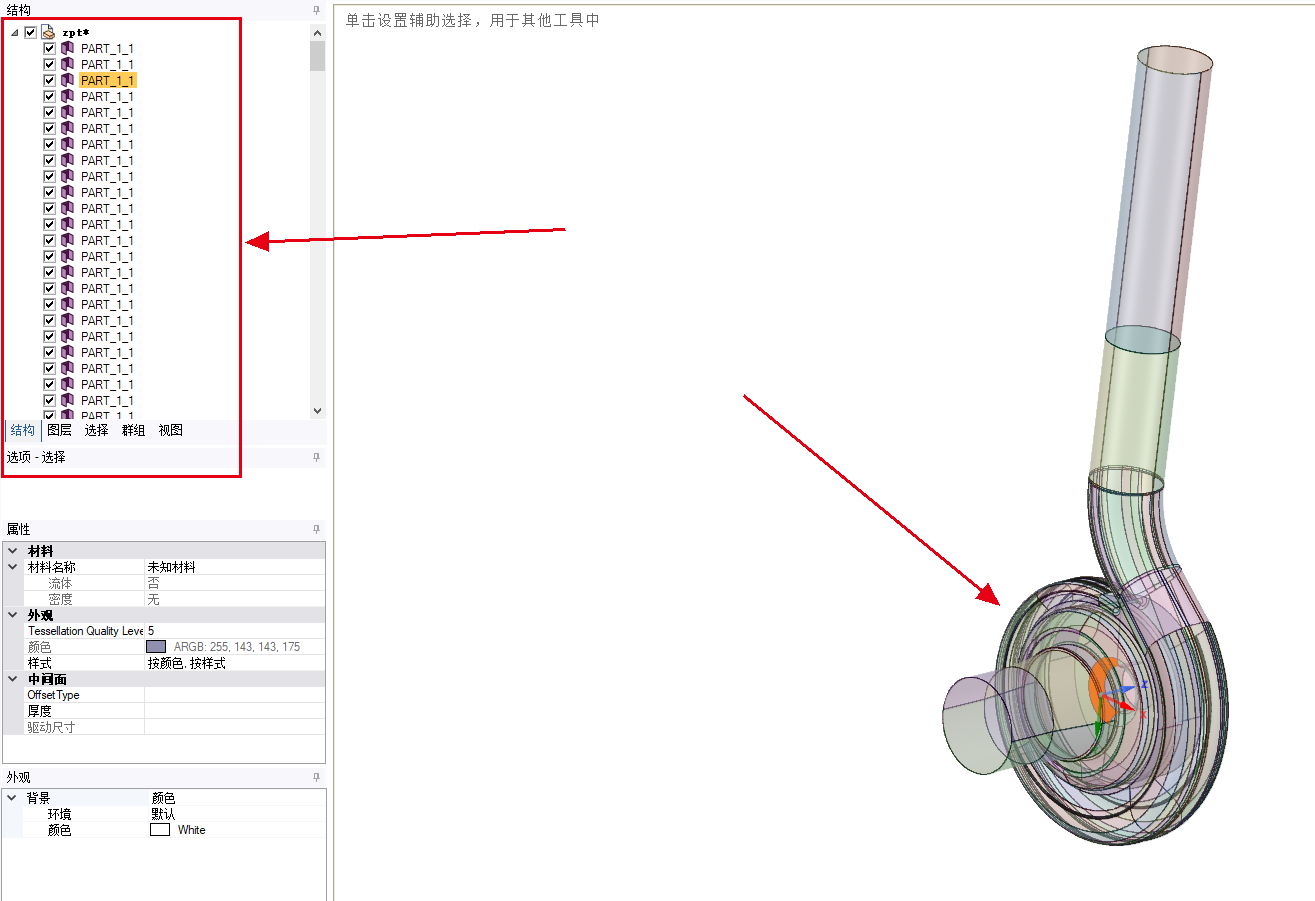
Task: Click the part icon beside highlighted PART_1_1
Action: 67,80
